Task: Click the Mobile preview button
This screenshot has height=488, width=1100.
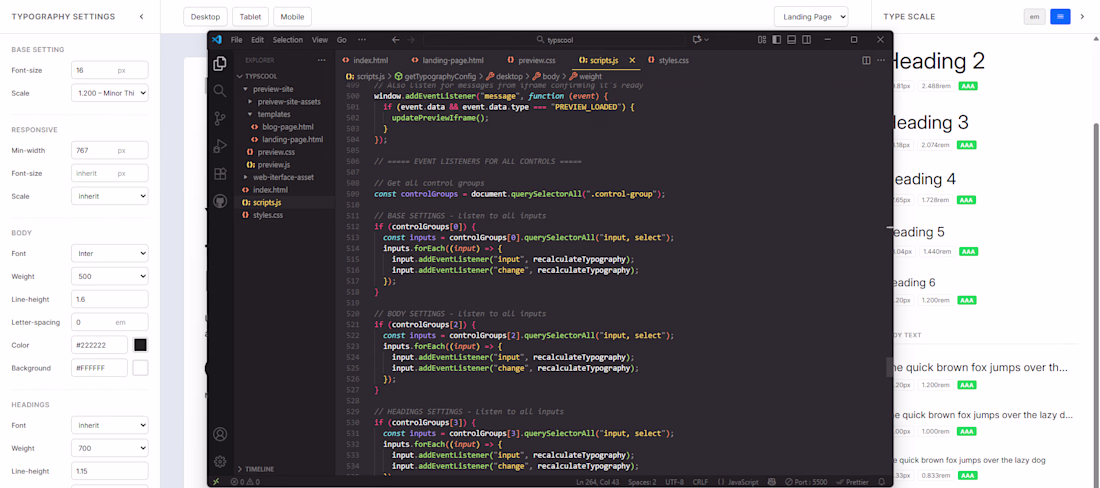Action: (292, 17)
